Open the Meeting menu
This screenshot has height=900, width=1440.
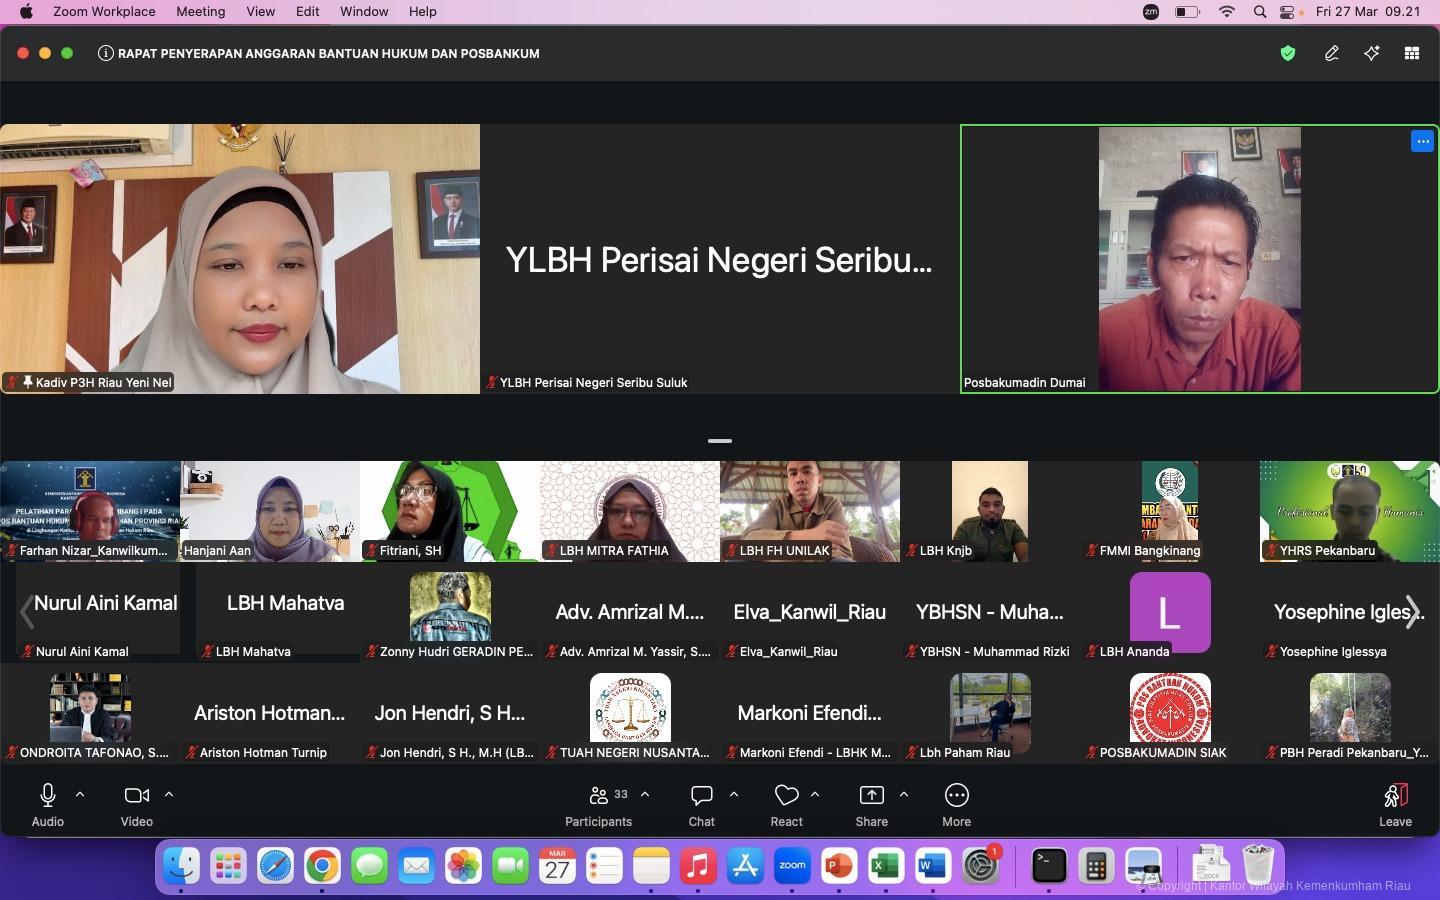[200, 12]
